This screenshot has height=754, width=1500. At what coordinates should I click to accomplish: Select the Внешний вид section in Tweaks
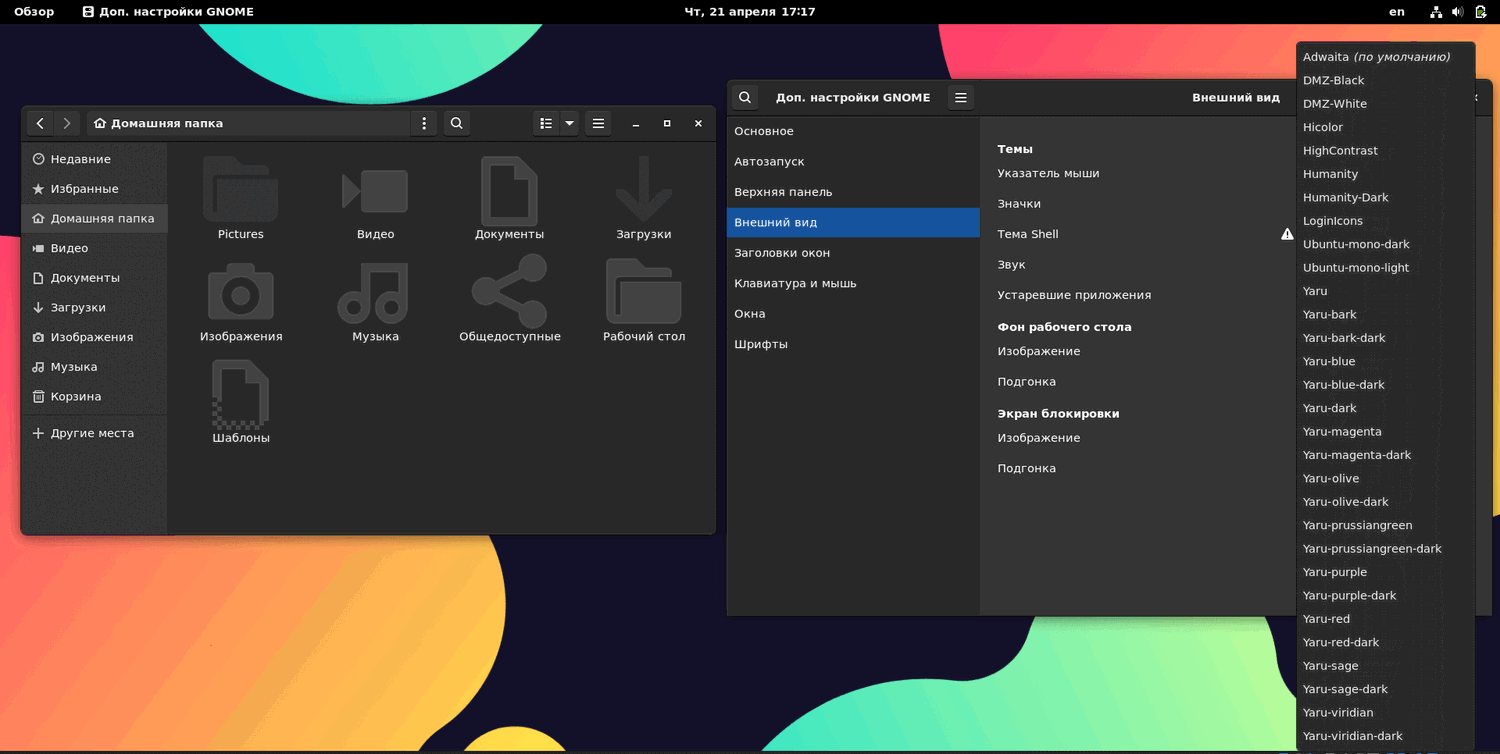(853, 222)
